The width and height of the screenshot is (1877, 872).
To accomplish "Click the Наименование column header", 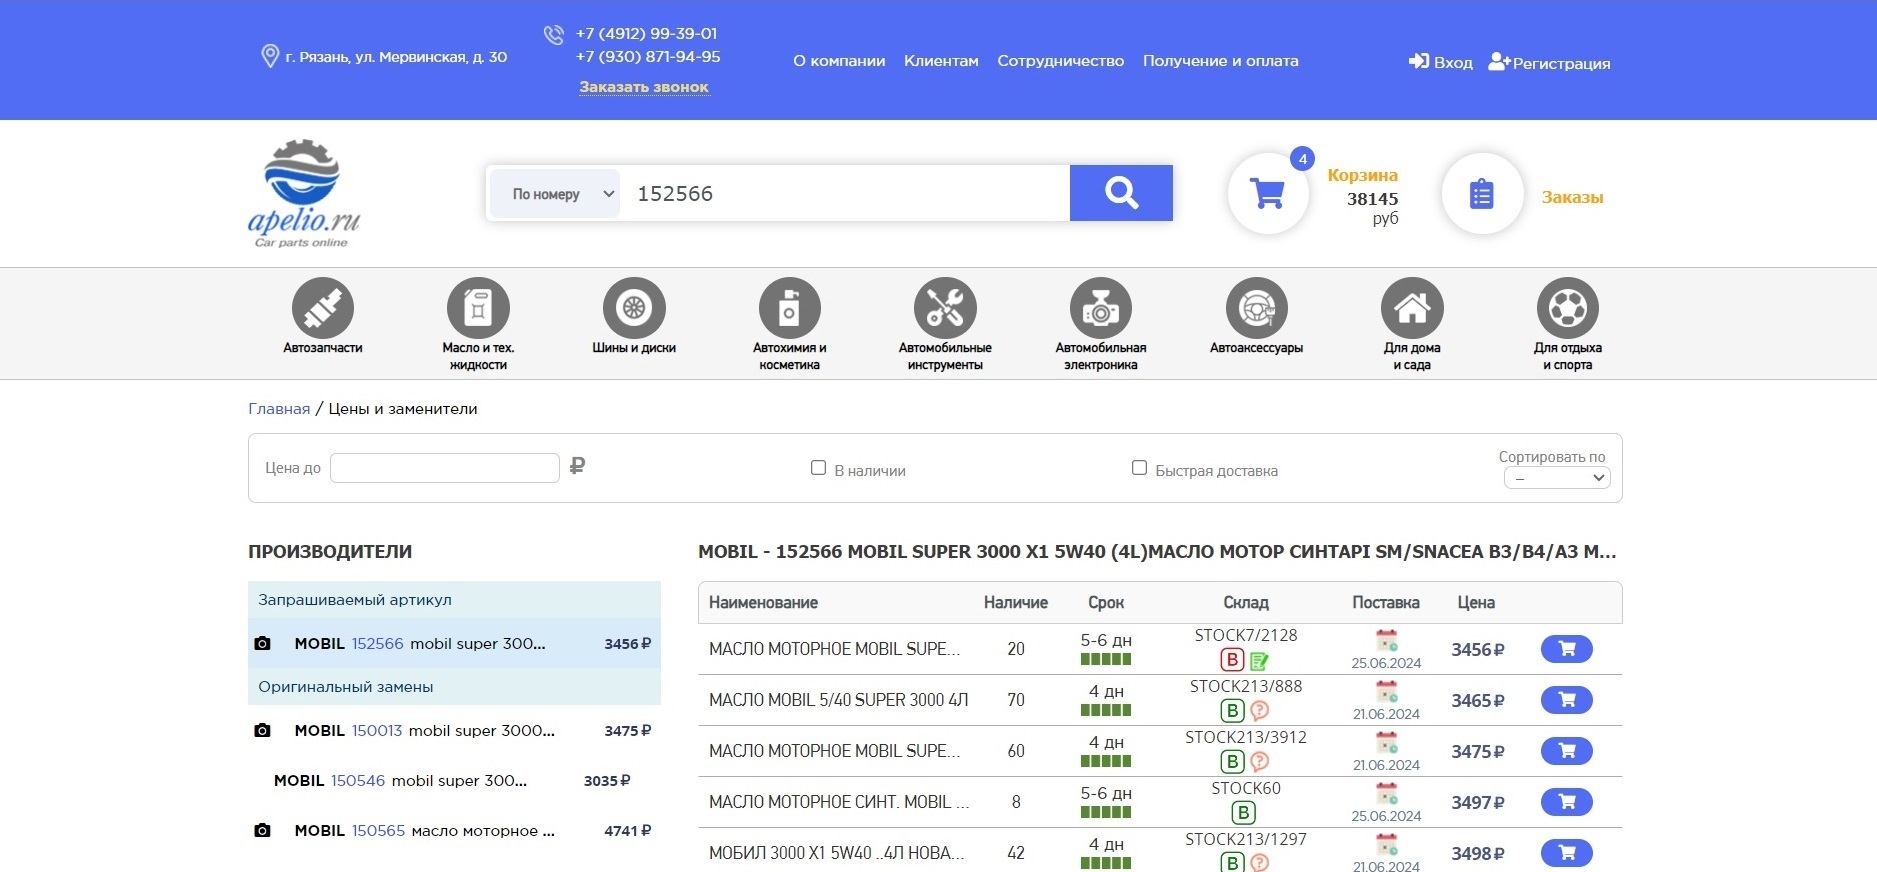I will 763,602.
